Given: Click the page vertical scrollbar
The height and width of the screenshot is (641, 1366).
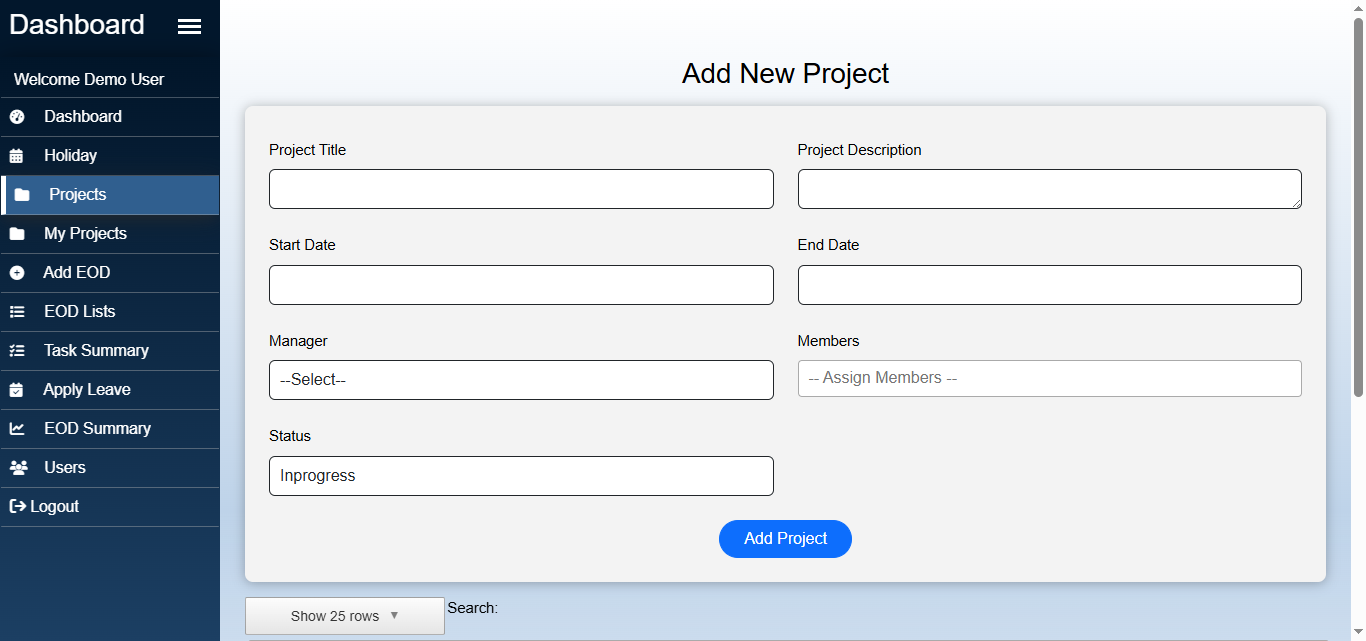Looking at the screenshot, I should 1358,200.
